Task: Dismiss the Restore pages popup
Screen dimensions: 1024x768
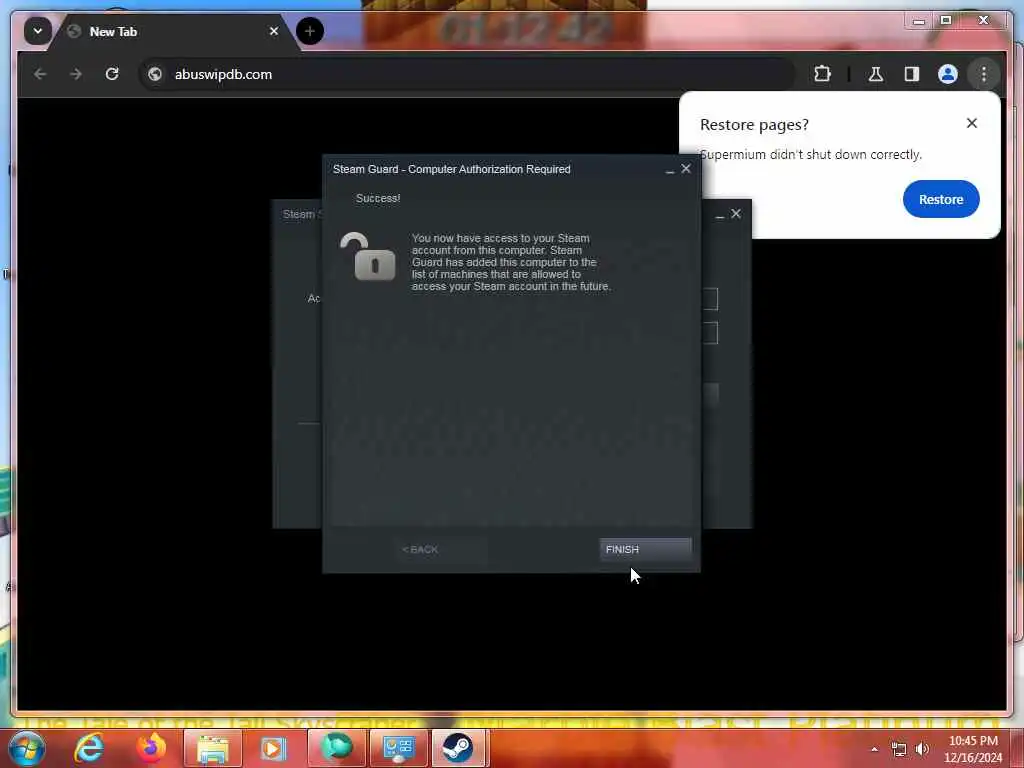Action: [971, 123]
